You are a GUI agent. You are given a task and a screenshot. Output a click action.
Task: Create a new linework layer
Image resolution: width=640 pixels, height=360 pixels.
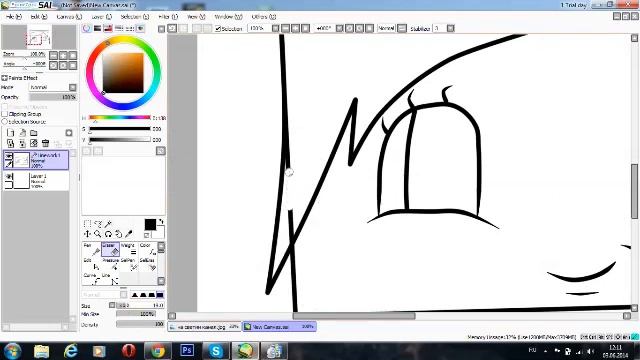pos(22,133)
